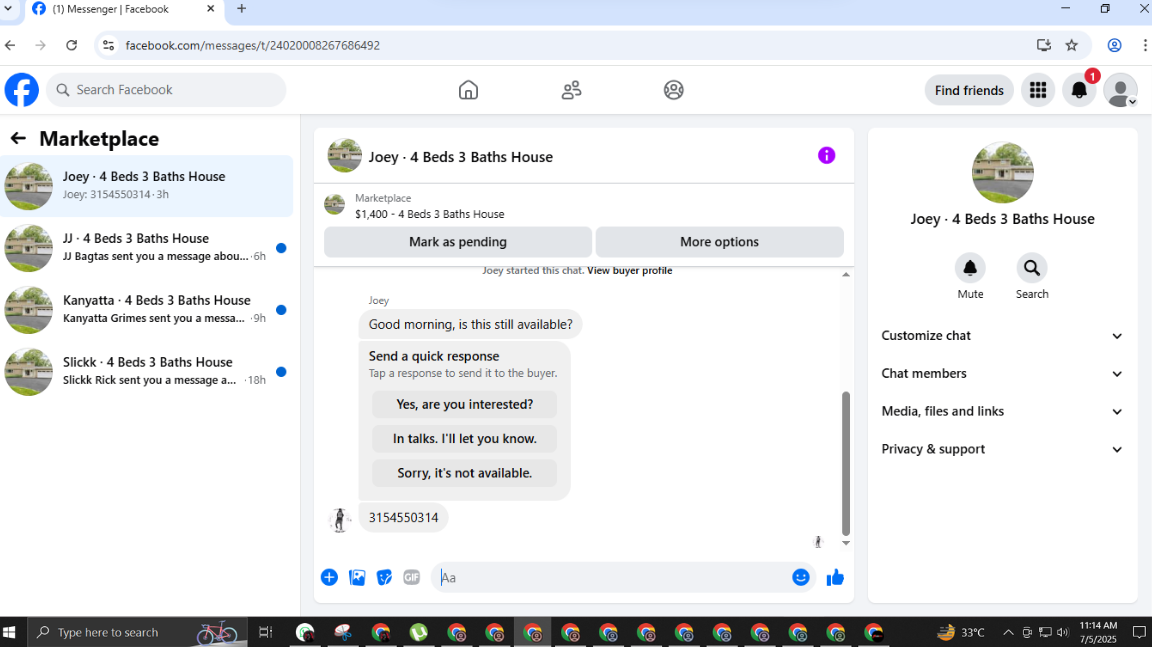Image resolution: width=1152 pixels, height=647 pixels.
Task: Open JJ 4 Beds 3 Baths conversation
Action: tap(147, 247)
